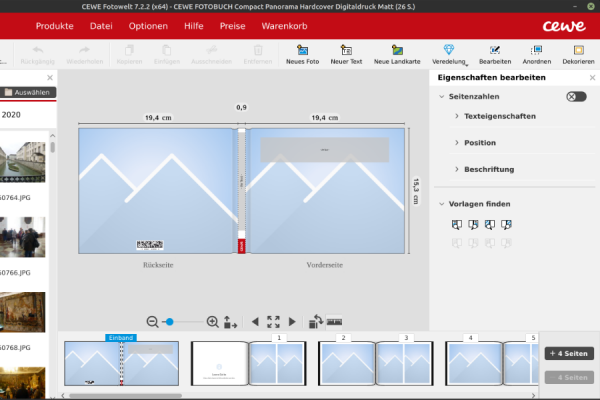Open the Hilfe menu
The height and width of the screenshot is (400, 600).
click(194, 26)
